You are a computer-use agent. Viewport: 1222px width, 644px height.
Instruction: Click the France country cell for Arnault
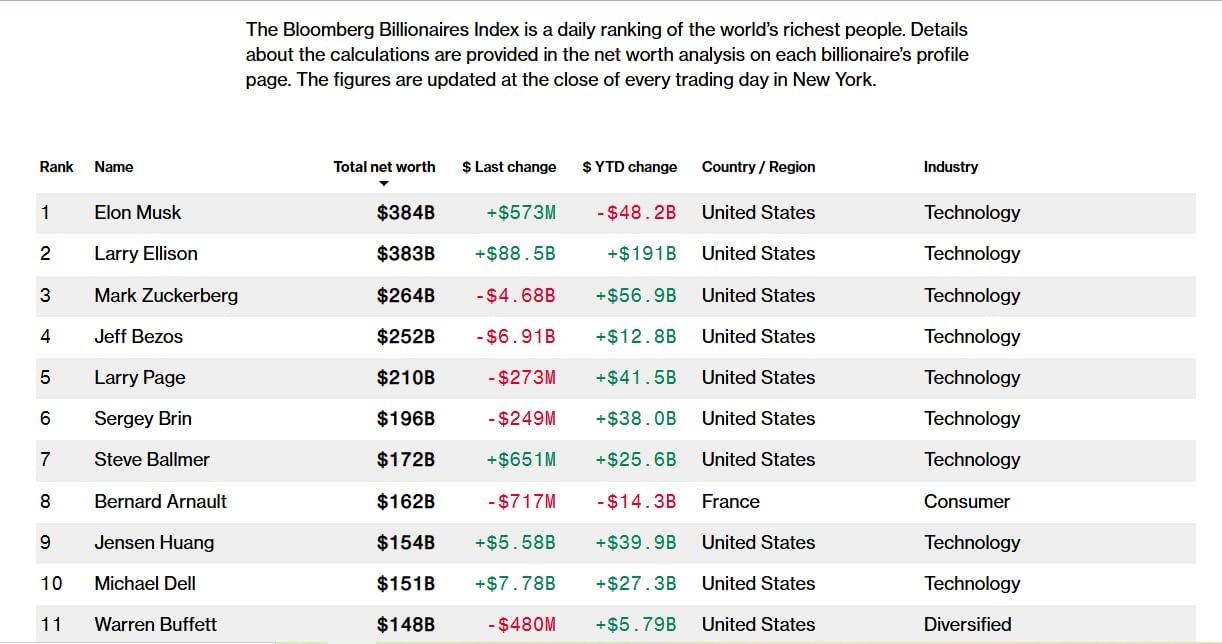click(x=730, y=502)
